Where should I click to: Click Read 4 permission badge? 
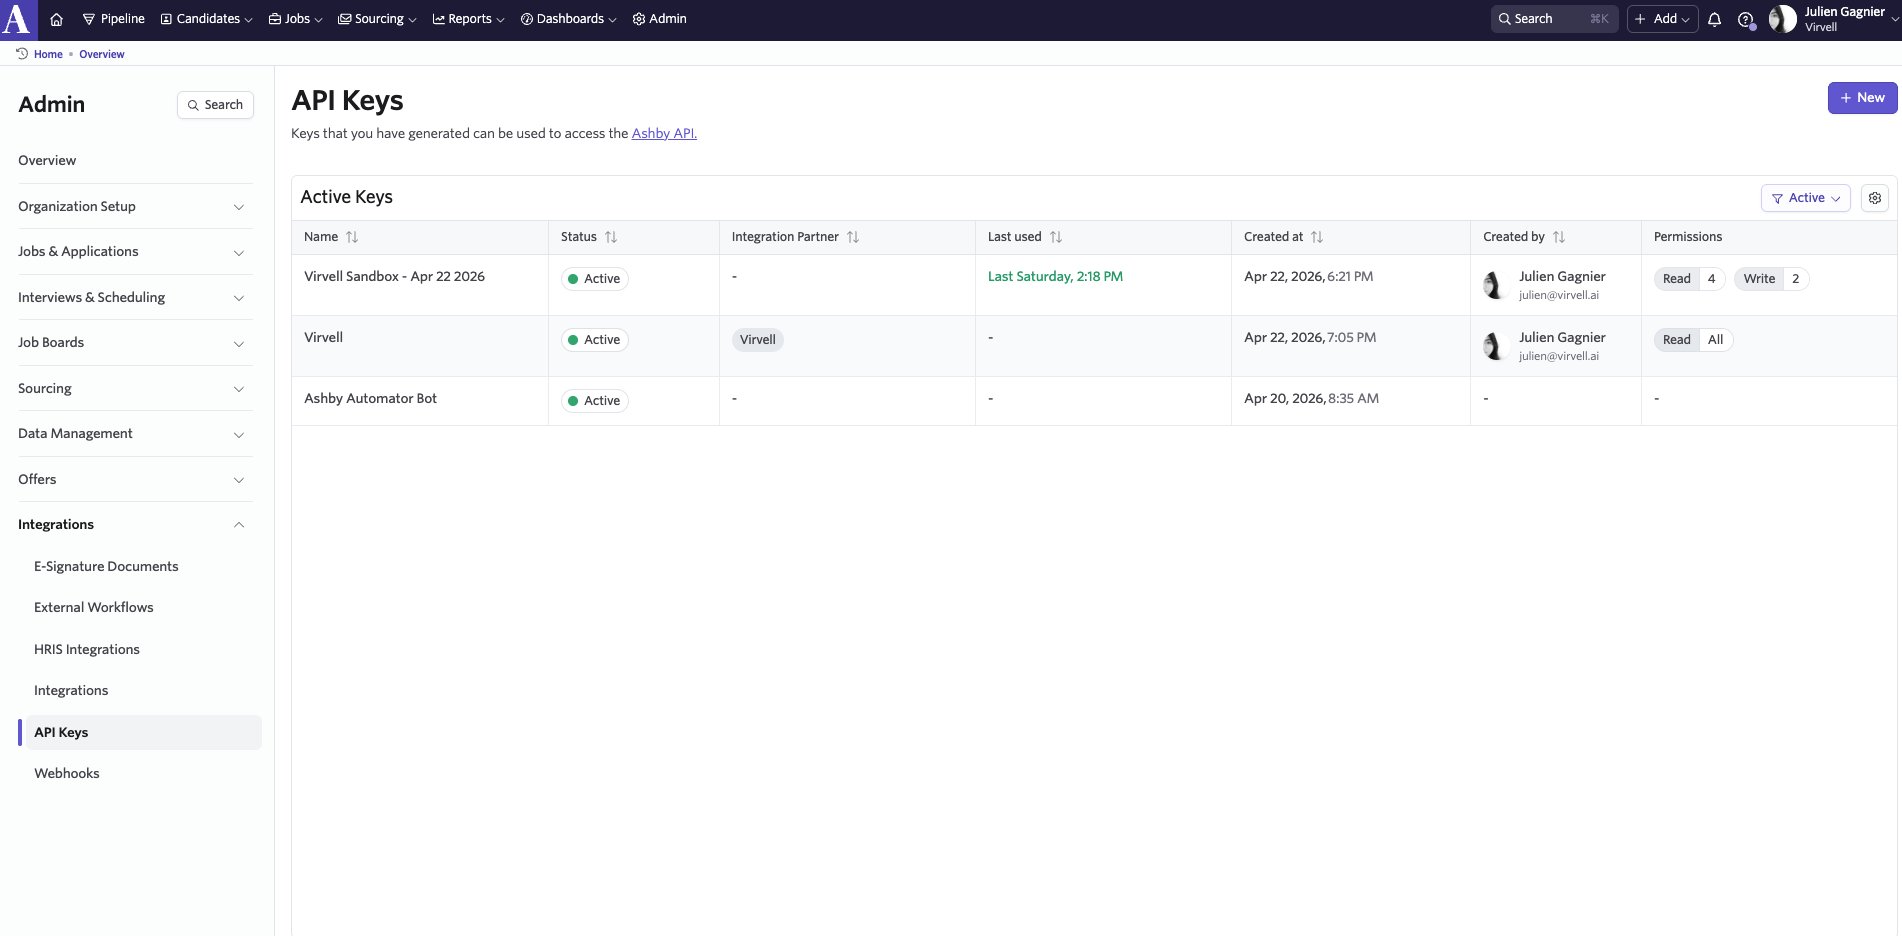point(1689,279)
